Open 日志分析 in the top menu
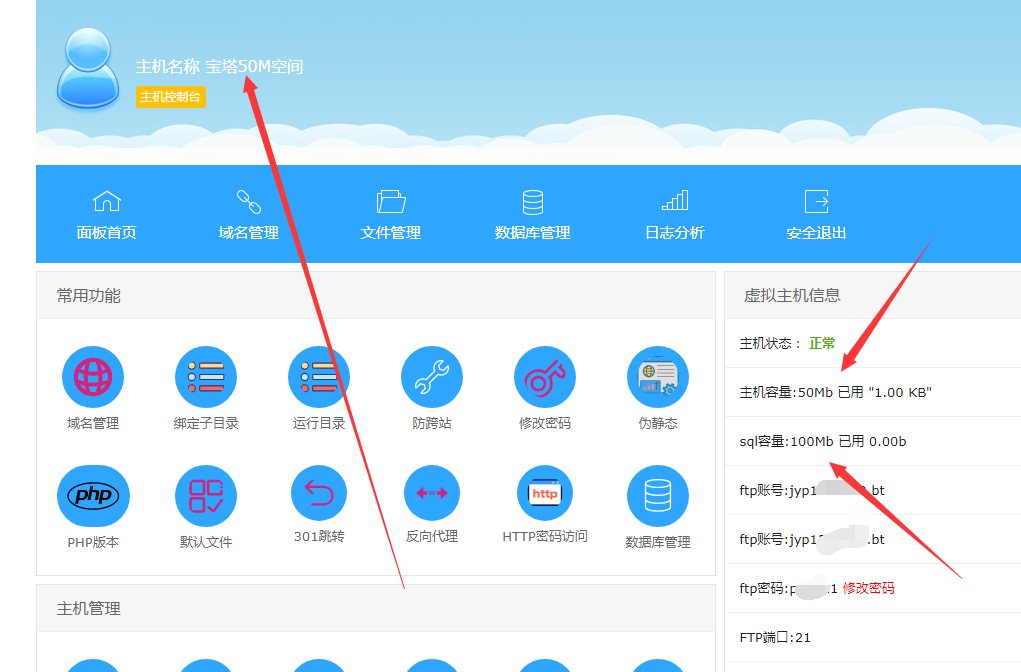Screen dimensions: 1021x672 click(x=674, y=214)
